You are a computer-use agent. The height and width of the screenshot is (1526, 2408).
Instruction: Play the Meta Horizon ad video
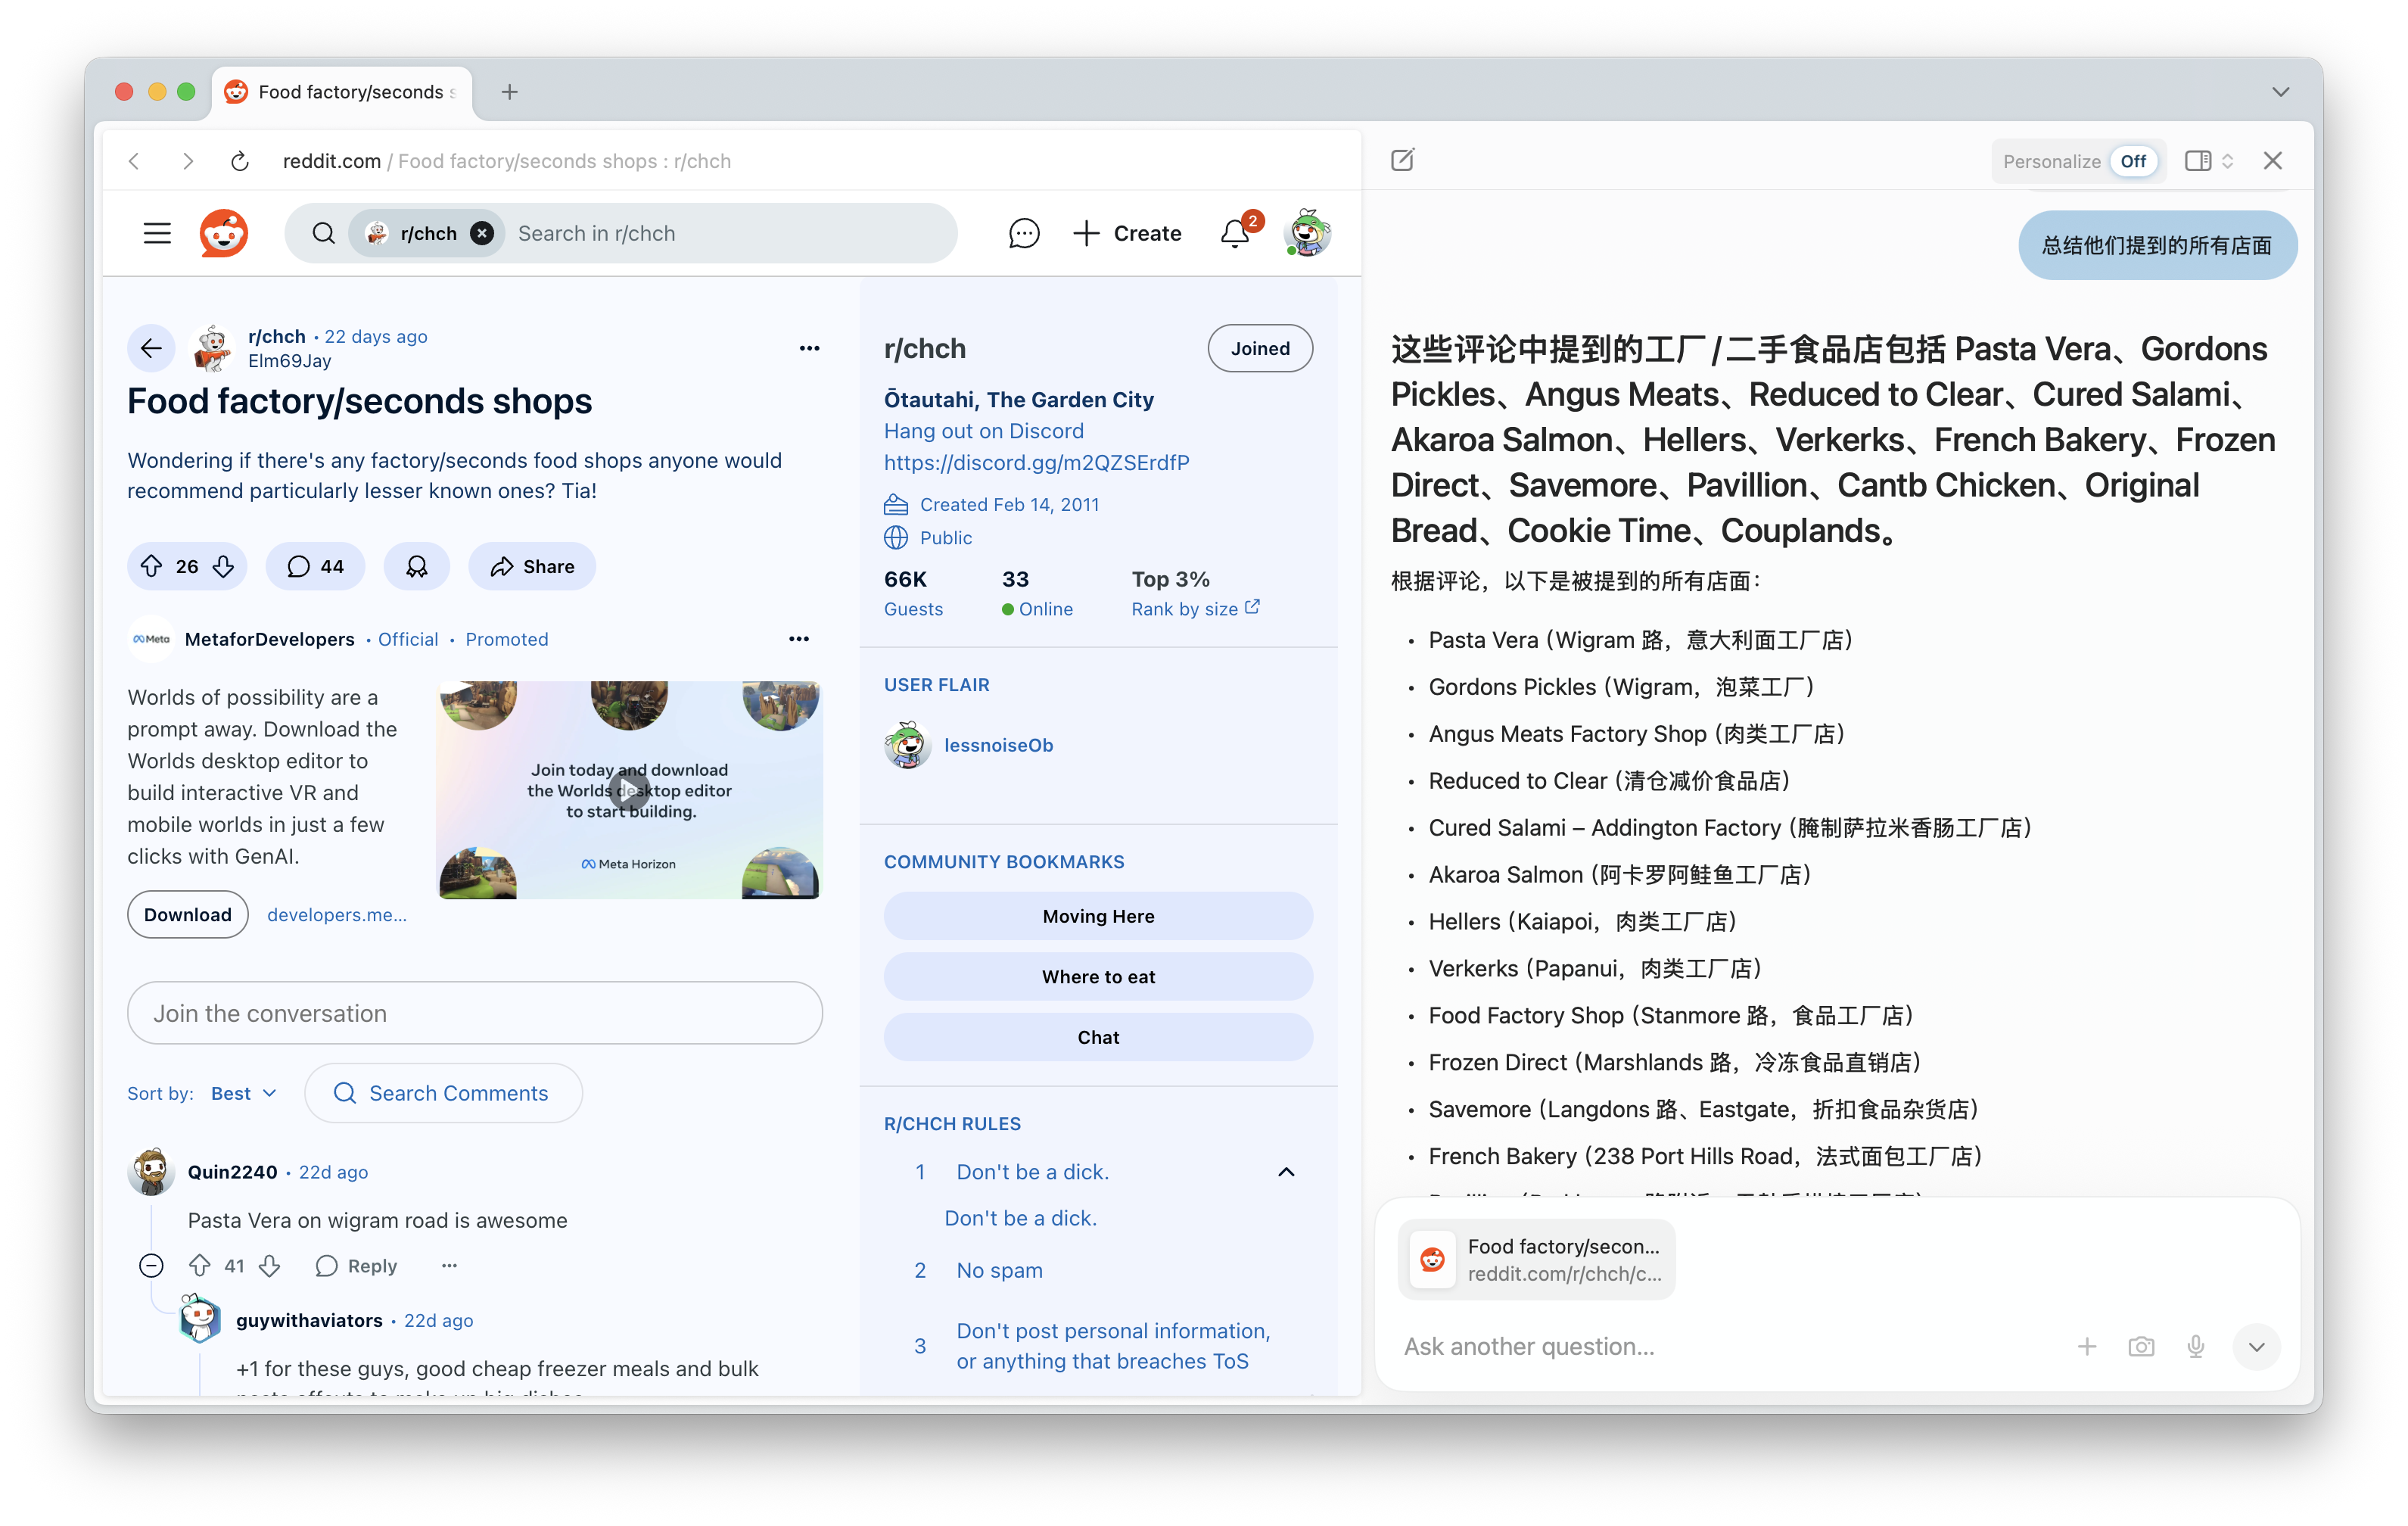tap(630, 790)
